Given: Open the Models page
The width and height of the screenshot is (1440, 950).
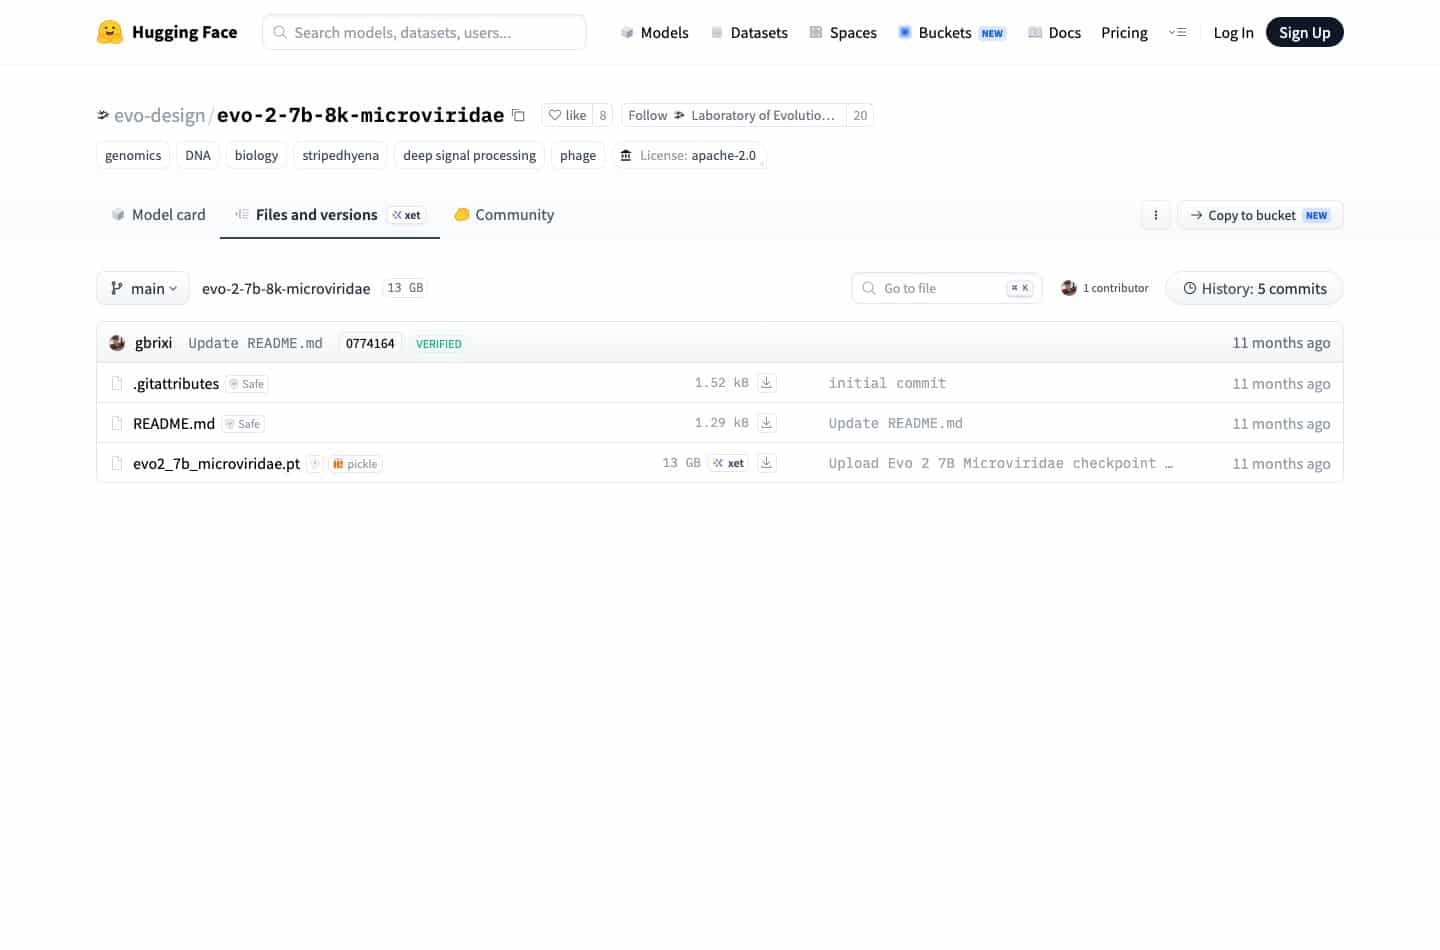Looking at the screenshot, I should 654,32.
